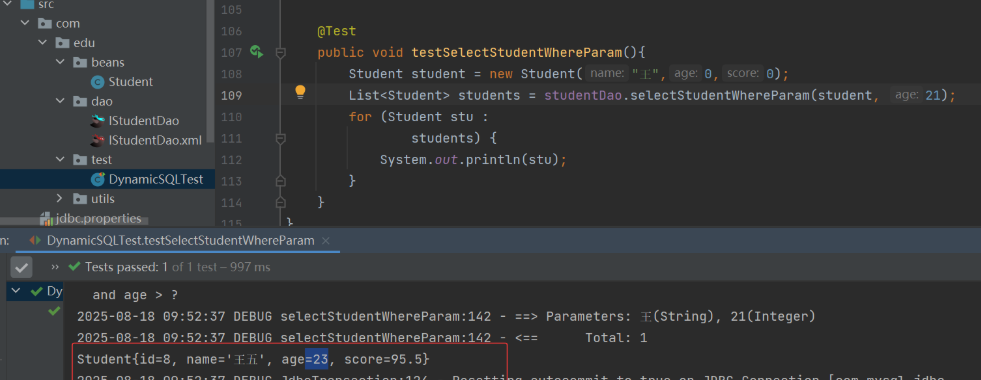Click the beans package folder icon
981x380 pixels.
click(79, 63)
